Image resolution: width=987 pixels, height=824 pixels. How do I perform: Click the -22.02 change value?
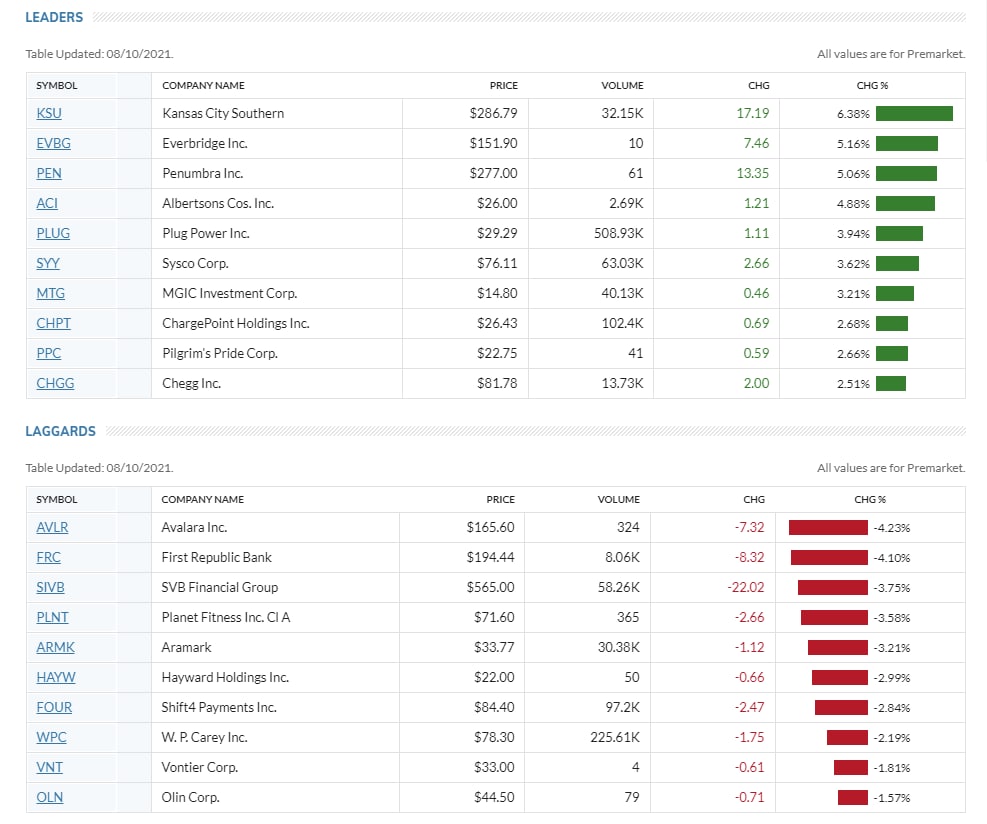click(745, 587)
